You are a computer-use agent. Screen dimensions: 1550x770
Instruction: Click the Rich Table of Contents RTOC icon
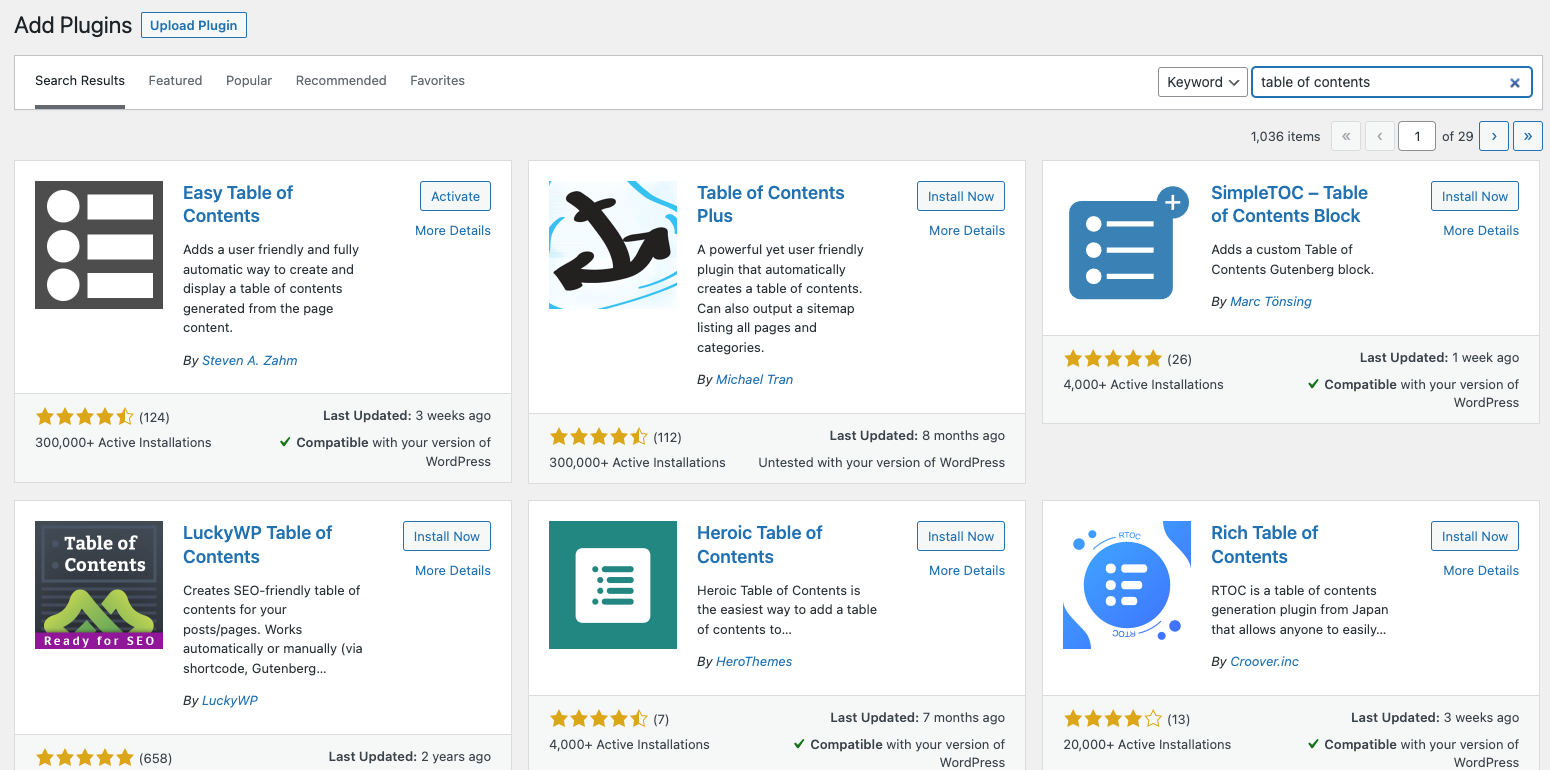[x=1126, y=585]
